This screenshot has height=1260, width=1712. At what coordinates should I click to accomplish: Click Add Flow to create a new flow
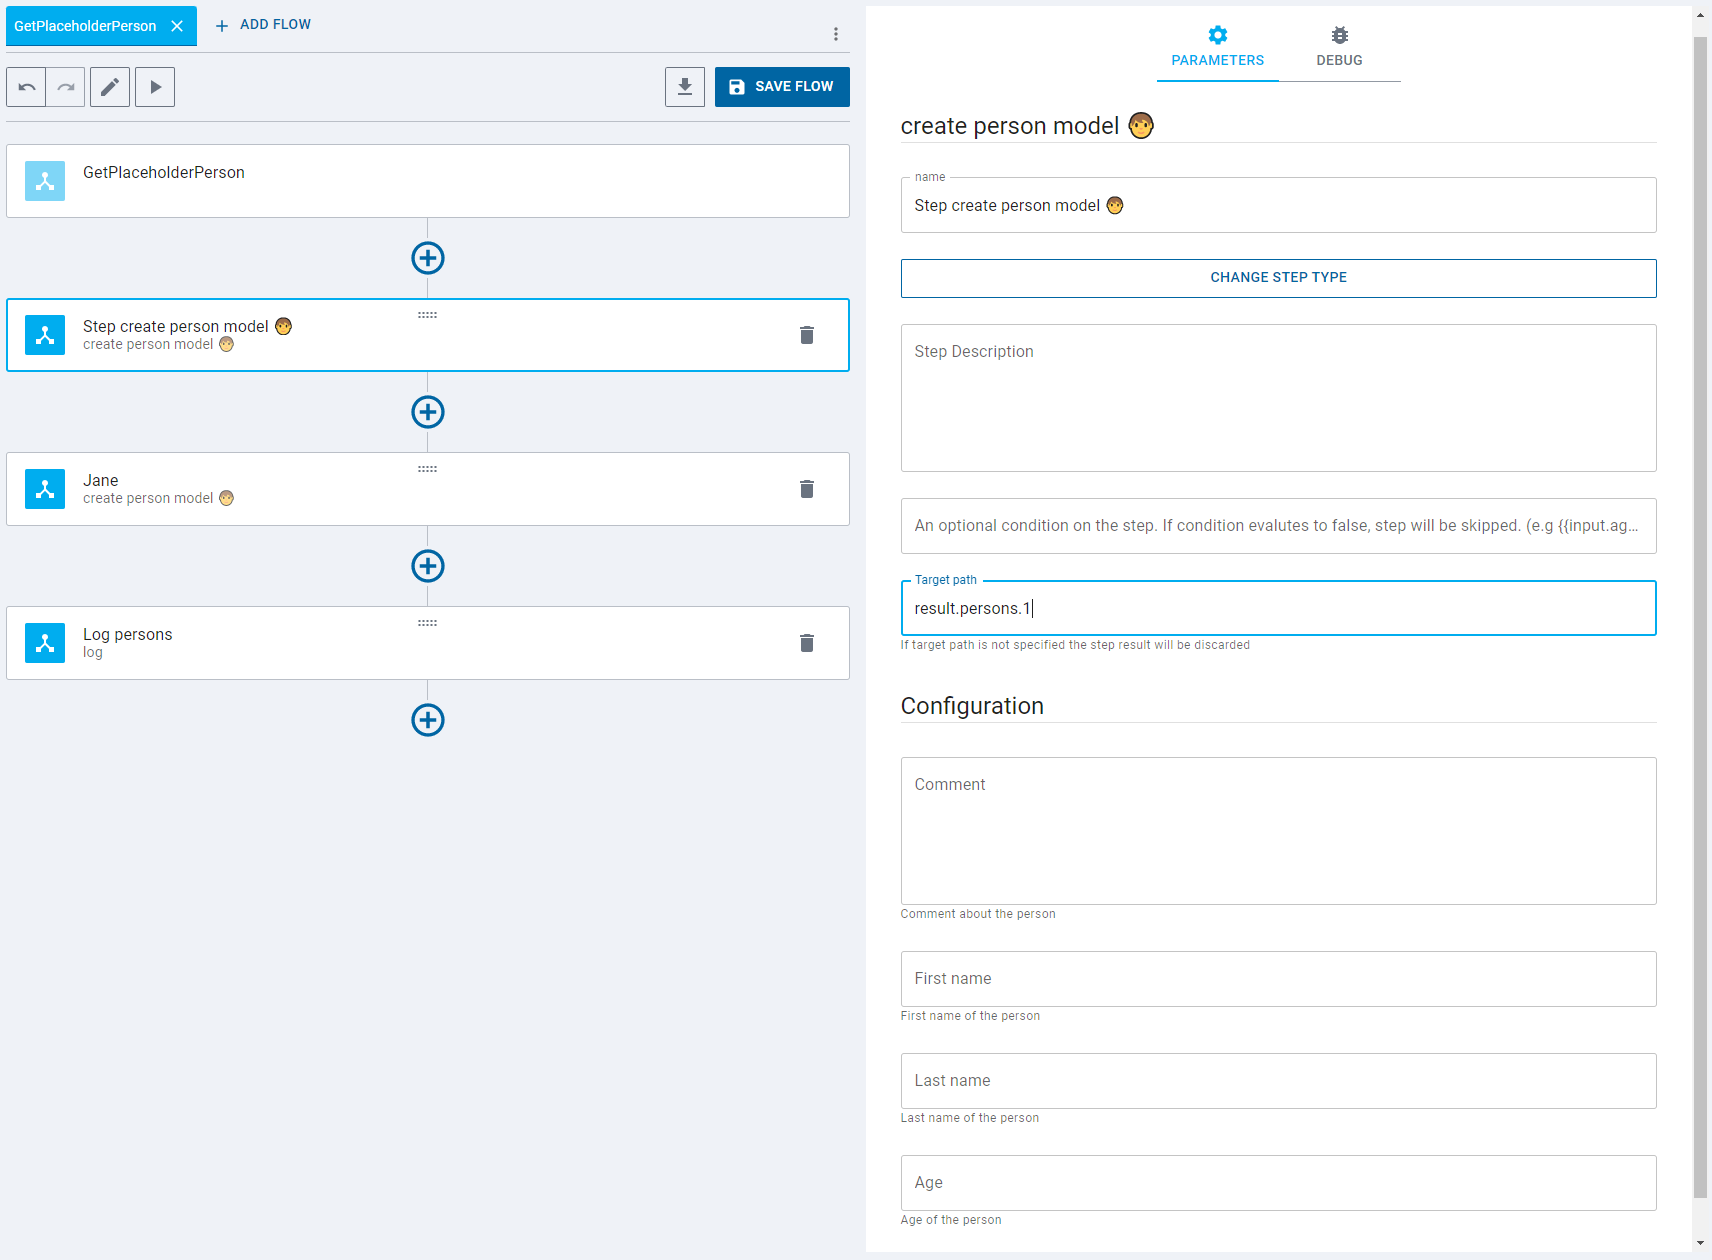click(x=264, y=25)
